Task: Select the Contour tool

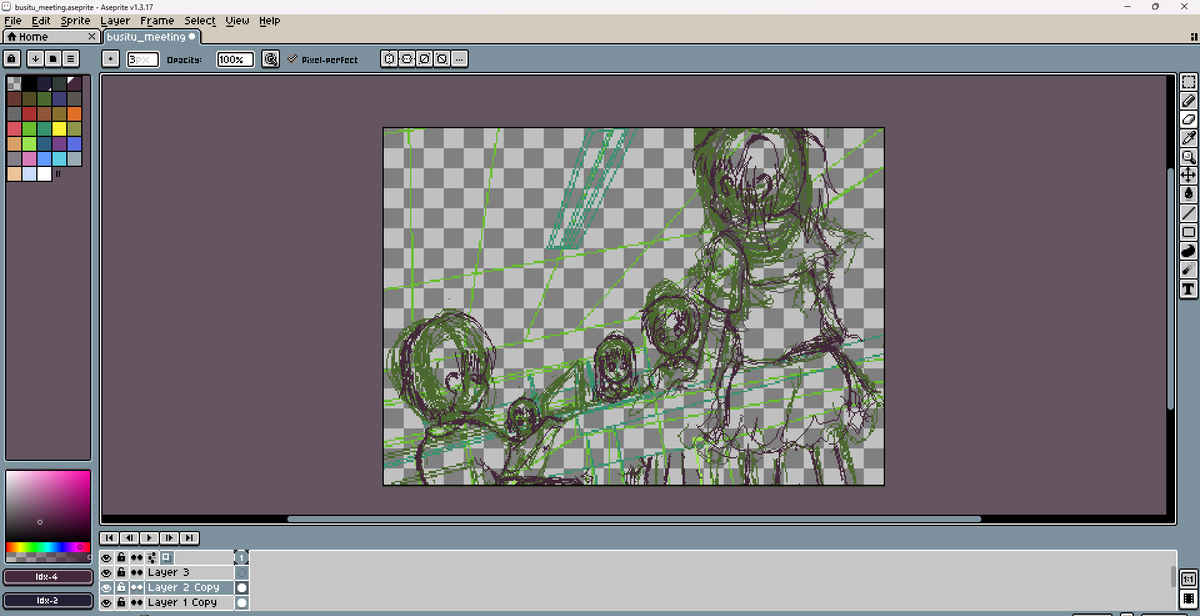Action: click(x=1189, y=251)
